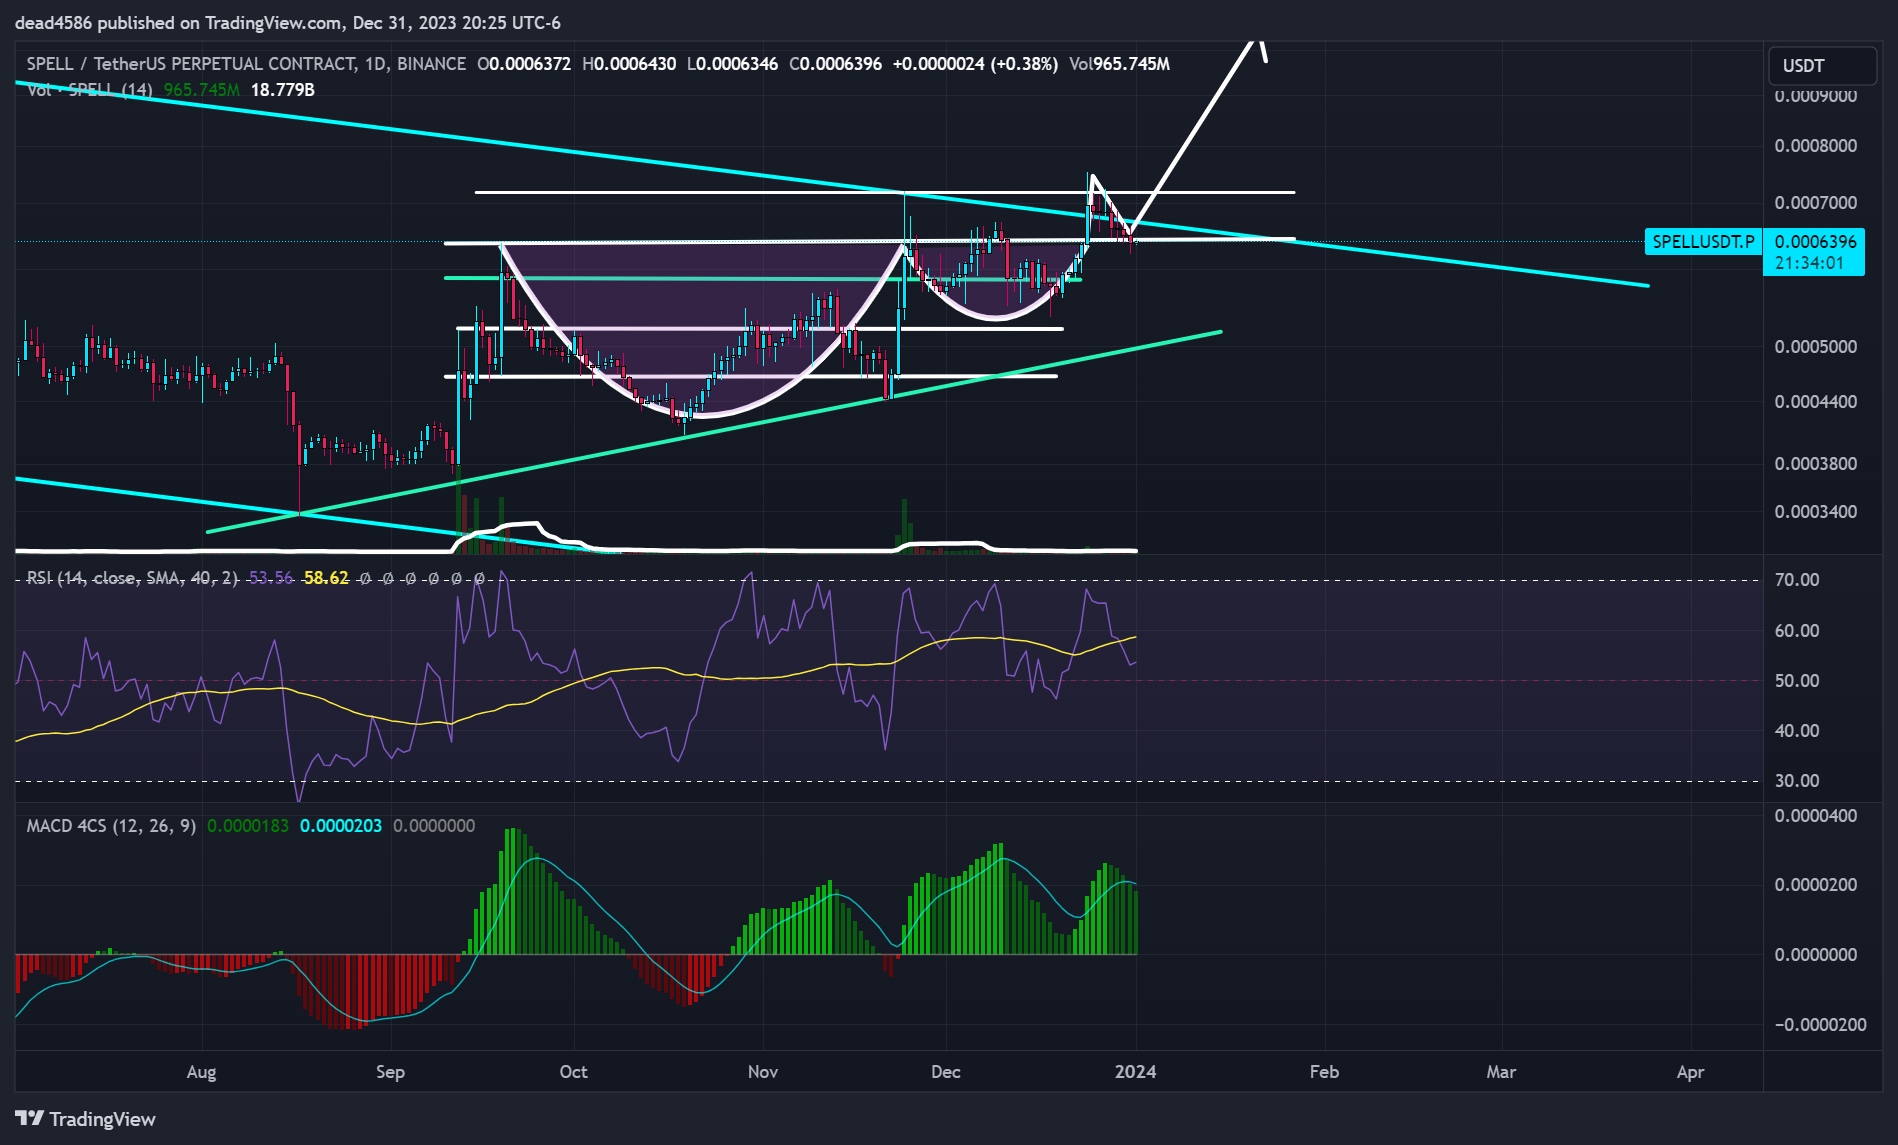Click the 0.0008000 price axis label
The height and width of the screenshot is (1145, 1898).
click(x=1815, y=146)
